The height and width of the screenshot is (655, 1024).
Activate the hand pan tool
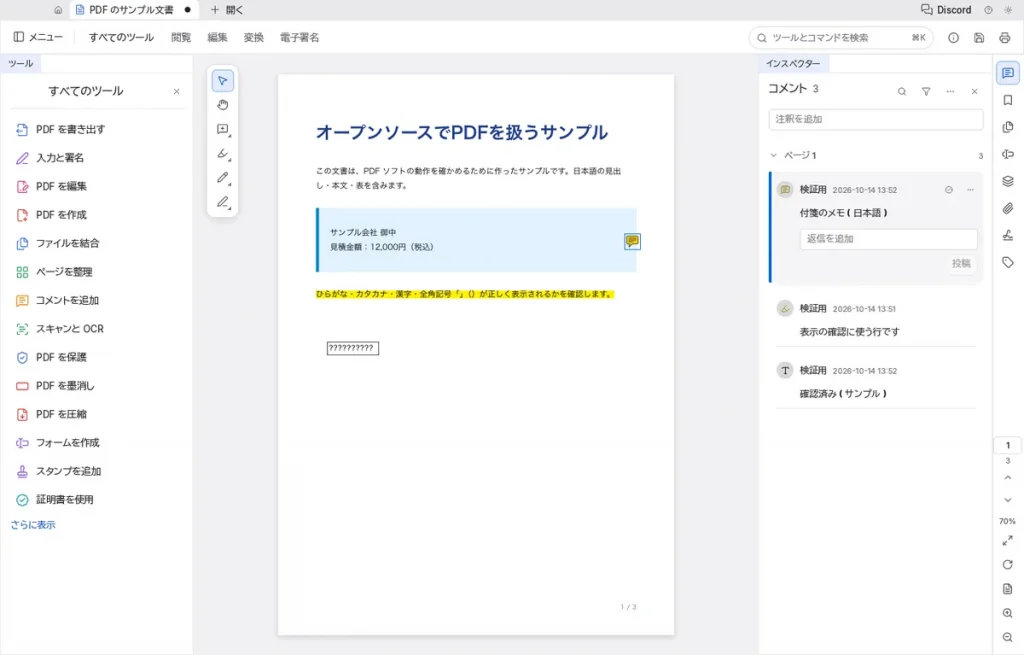223,105
